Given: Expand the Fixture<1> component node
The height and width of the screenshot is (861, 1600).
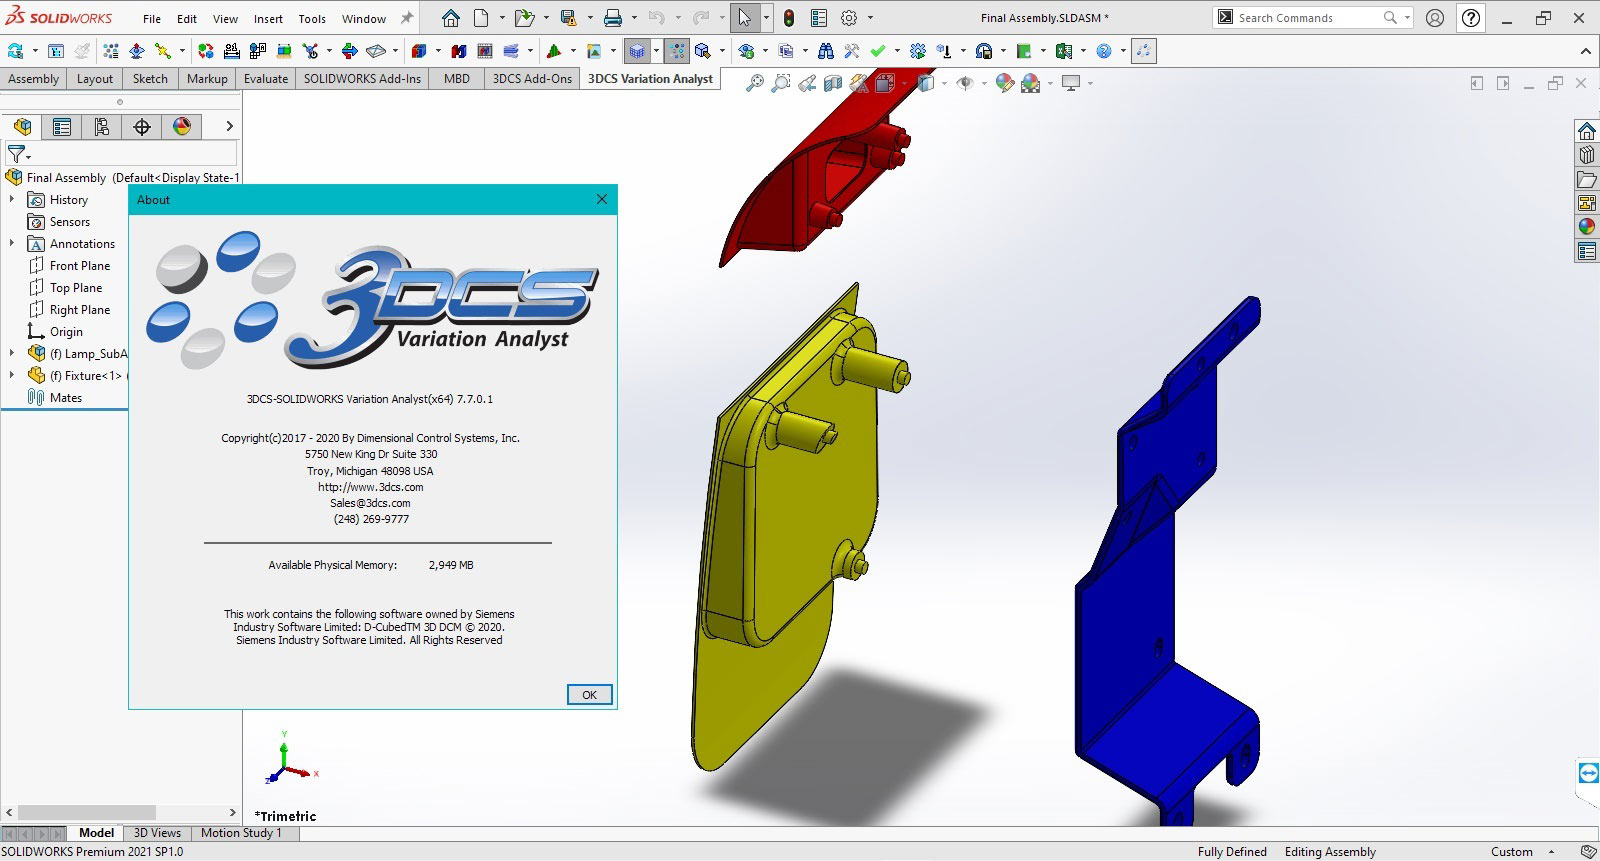Looking at the screenshot, I should coord(12,376).
